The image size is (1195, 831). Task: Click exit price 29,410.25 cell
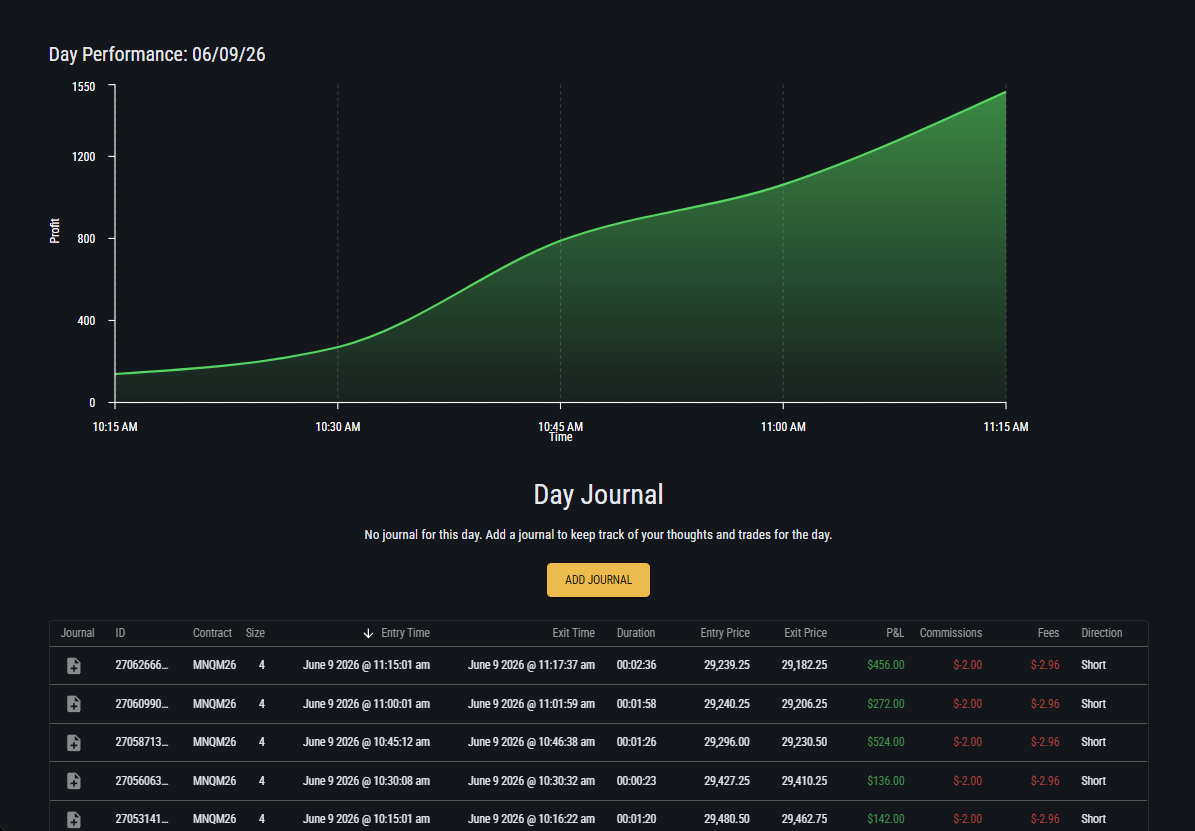click(x=804, y=781)
